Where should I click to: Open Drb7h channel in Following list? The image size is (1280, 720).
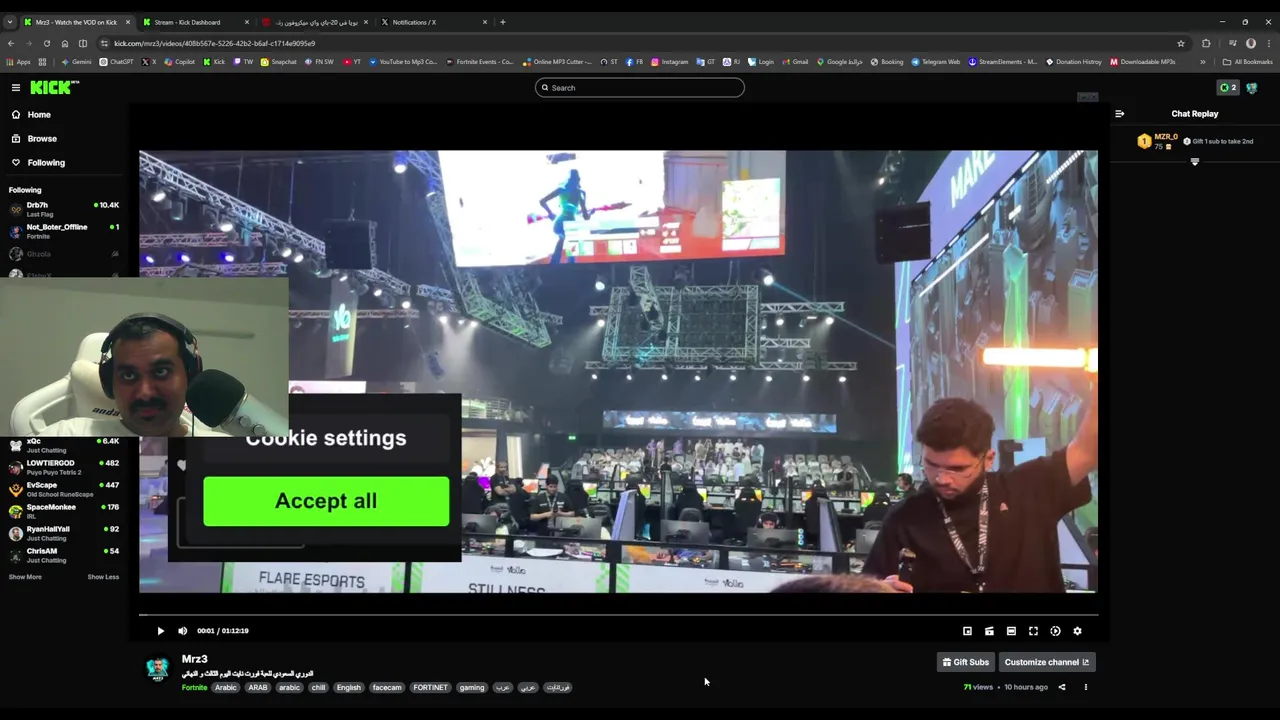tap(63, 209)
